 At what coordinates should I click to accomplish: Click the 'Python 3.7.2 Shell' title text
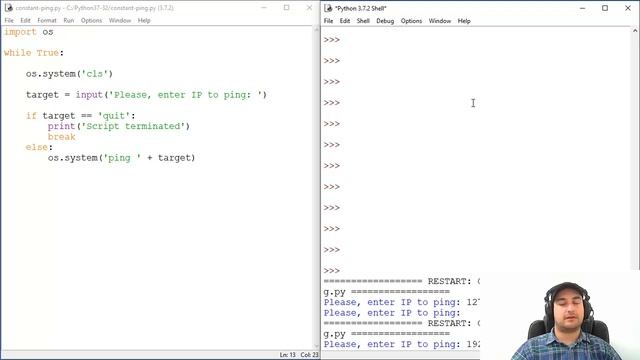click(x=360, y=8)
